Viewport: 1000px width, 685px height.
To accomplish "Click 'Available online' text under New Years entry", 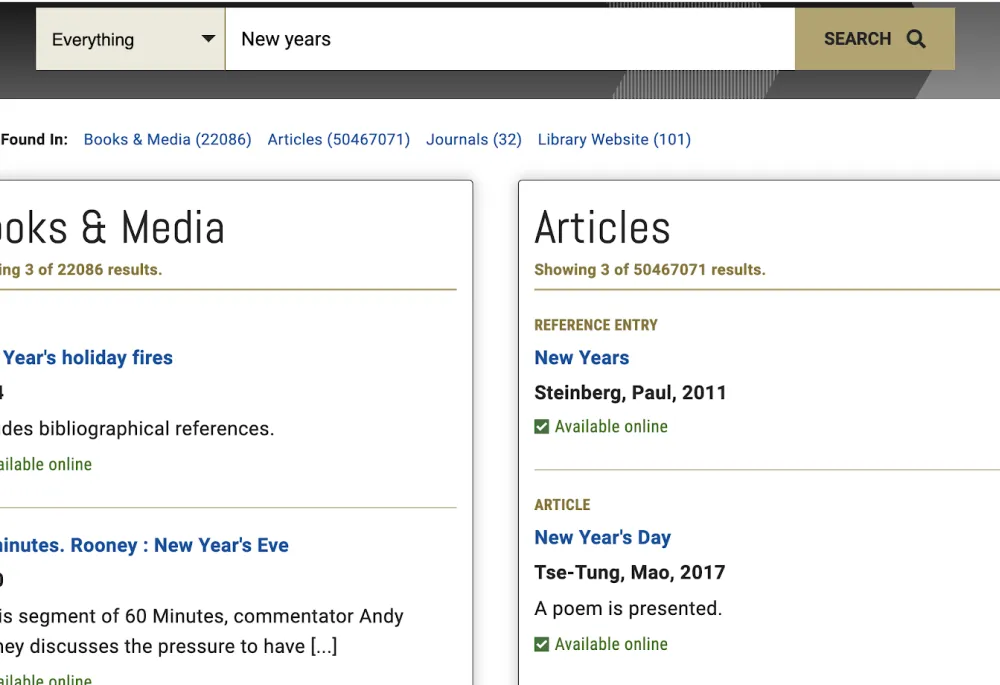I will tap(611, 427).
